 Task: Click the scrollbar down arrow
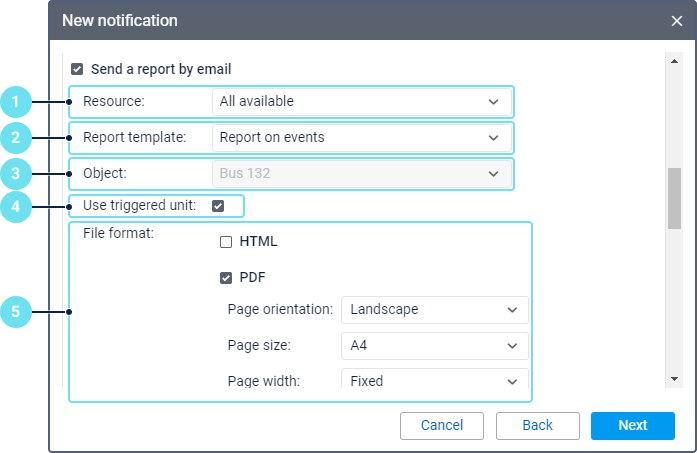tap(675, 379)
